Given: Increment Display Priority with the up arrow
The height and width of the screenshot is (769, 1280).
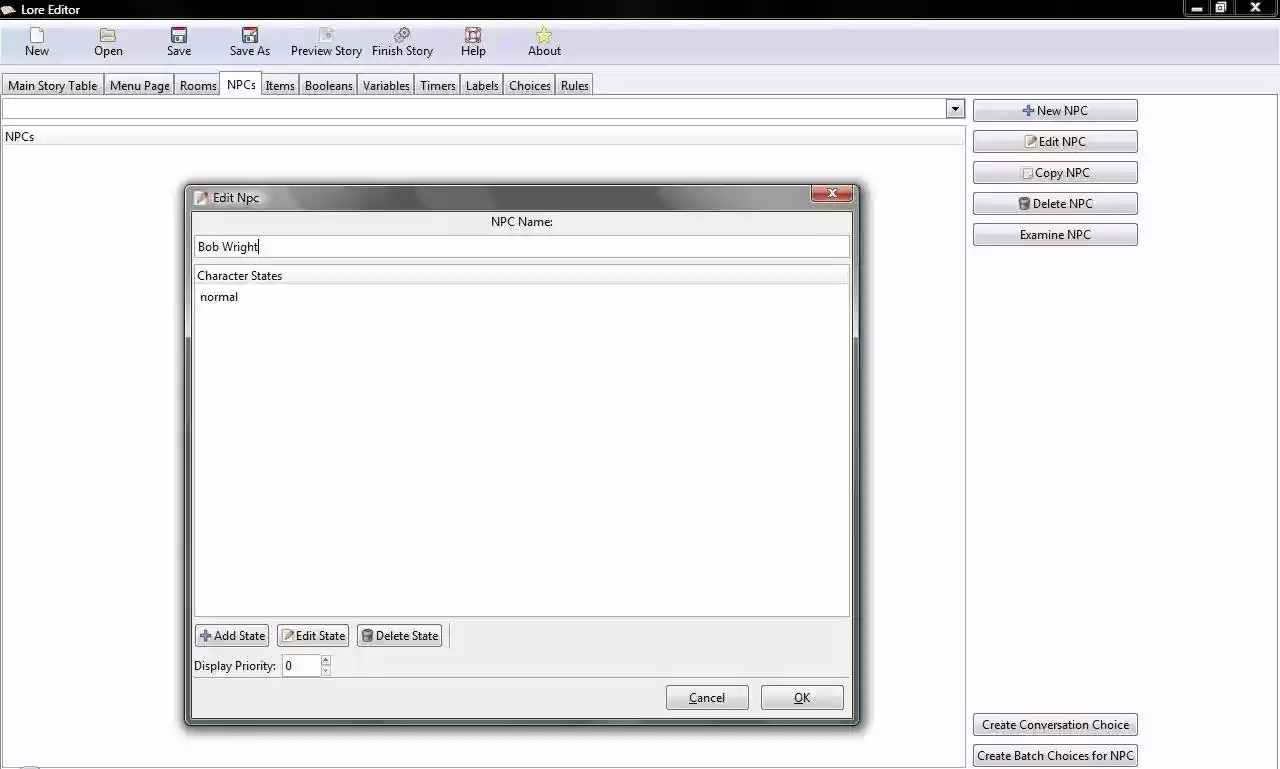Looking at the screenshot, I should click(325, 661).
